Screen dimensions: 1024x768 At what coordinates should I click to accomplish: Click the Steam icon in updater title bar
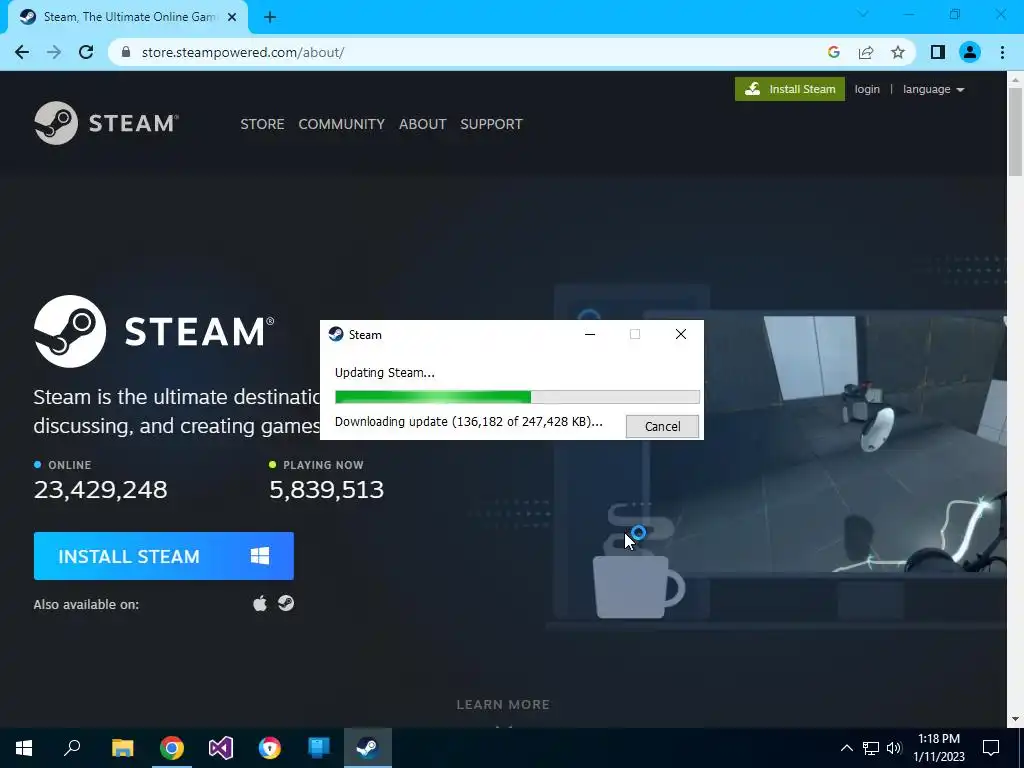pos(336,334)
